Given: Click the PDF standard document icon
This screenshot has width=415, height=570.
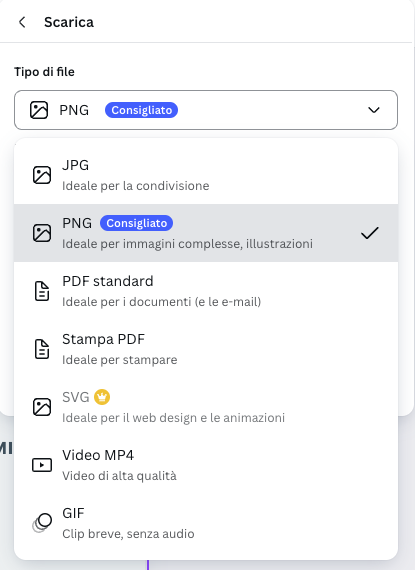Looking at the screenshot, I should coord(42,291).
